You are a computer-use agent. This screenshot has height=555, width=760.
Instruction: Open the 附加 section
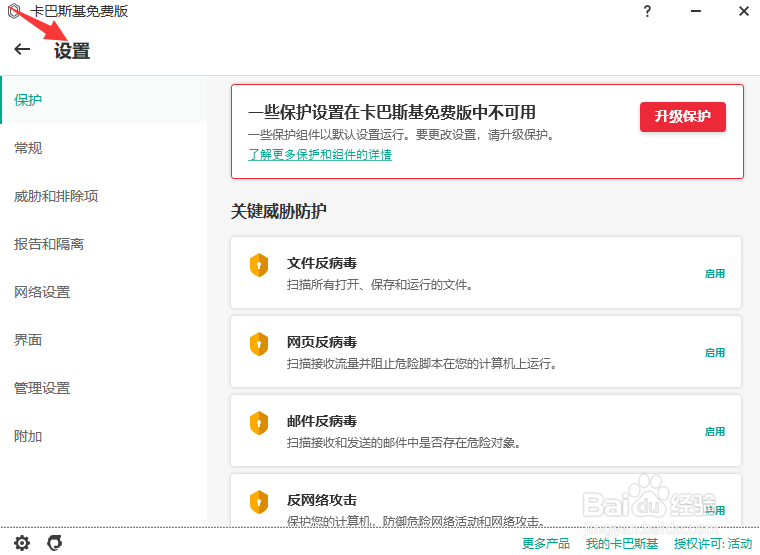[x=104, y=436]
